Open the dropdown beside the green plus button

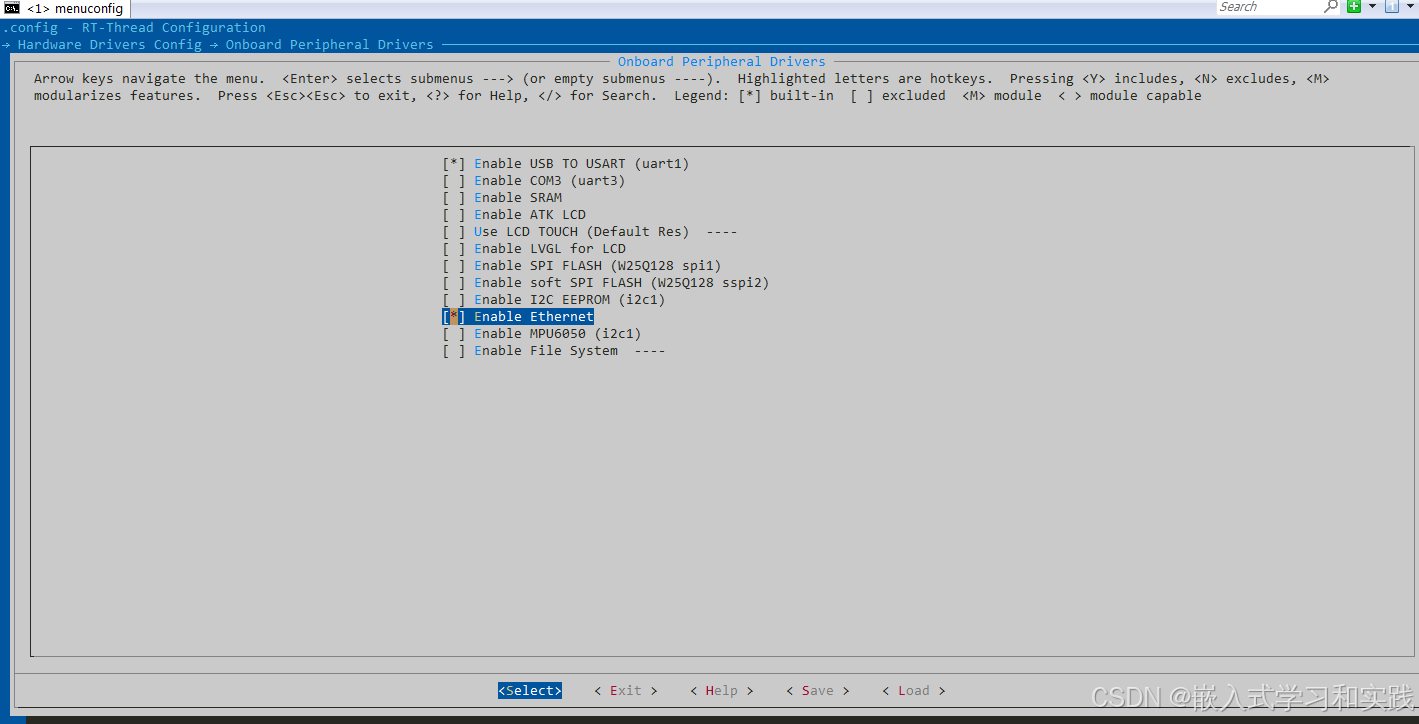[1372, 7]
